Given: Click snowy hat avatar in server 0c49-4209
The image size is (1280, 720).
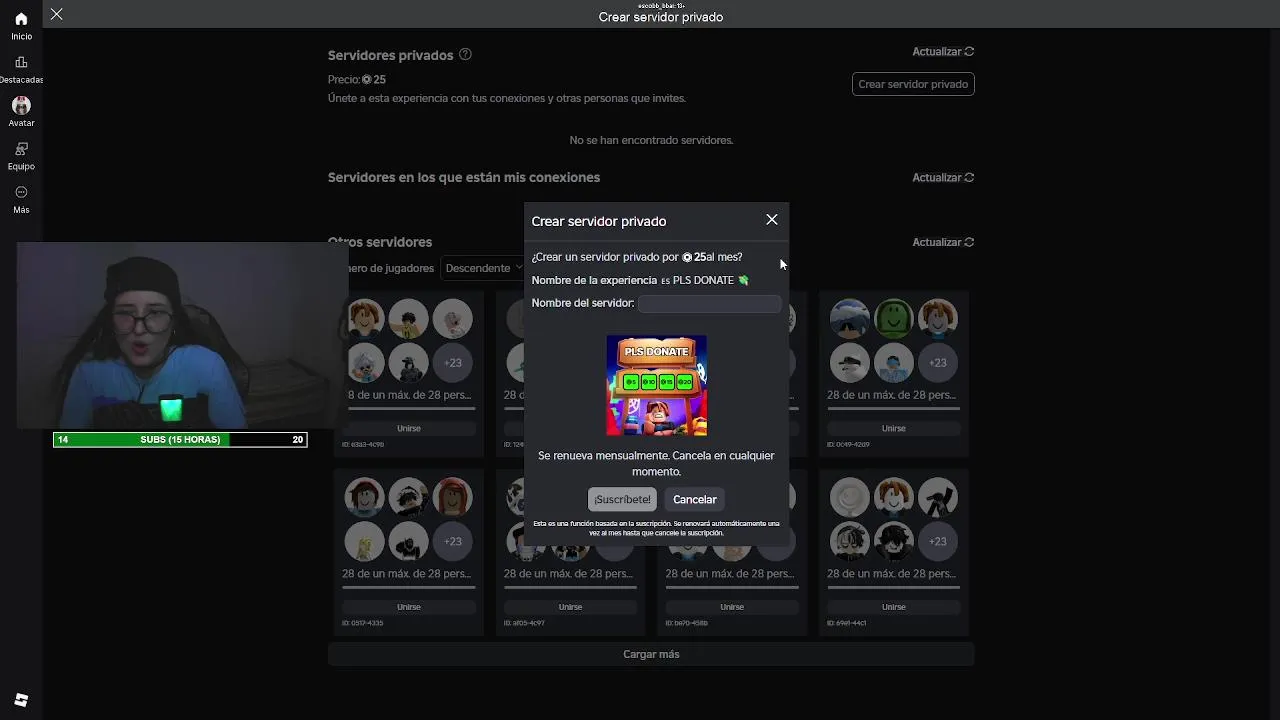Looking at the screenshot, I should pyautogui.click(x=850, y=319).
